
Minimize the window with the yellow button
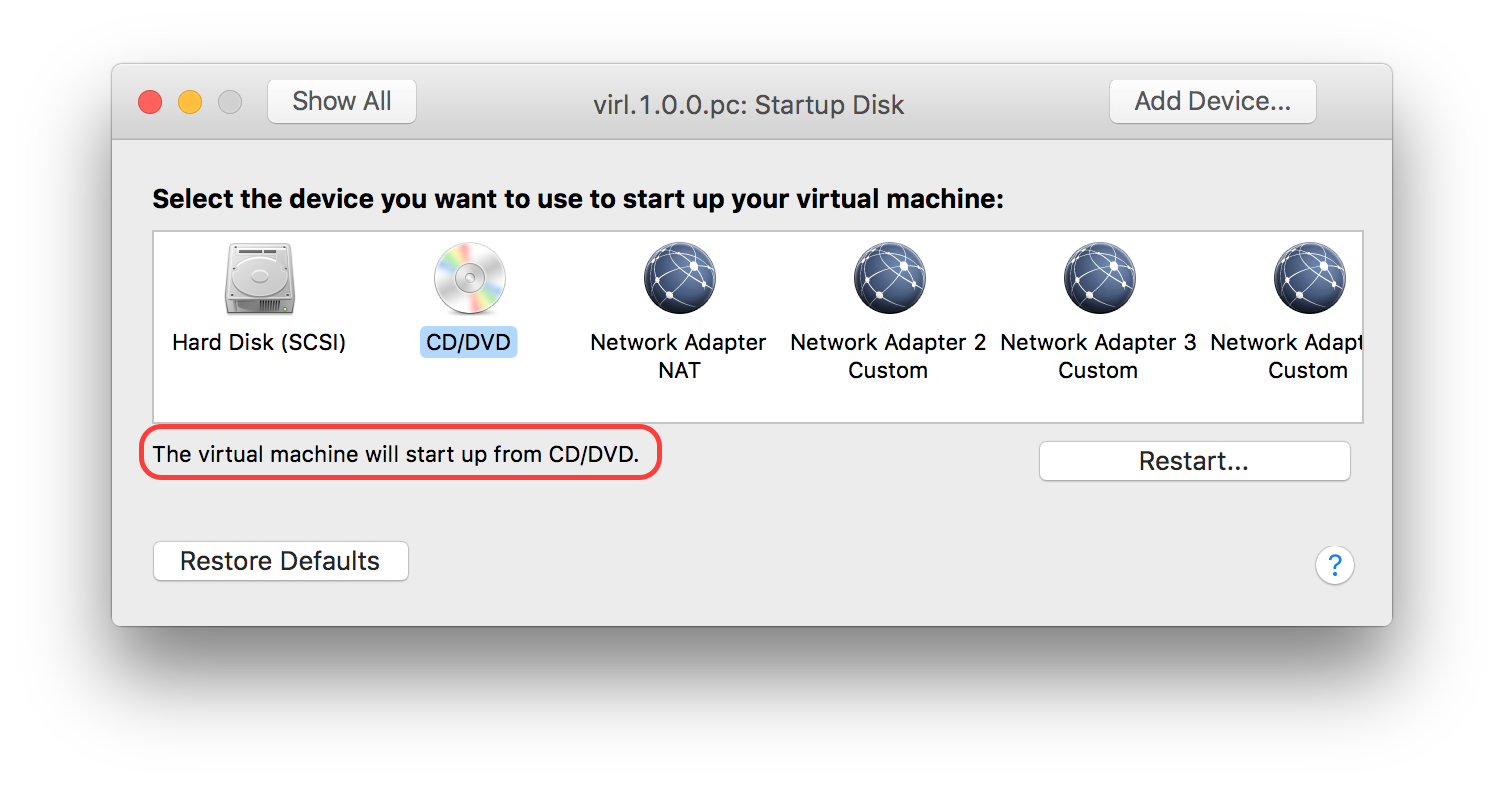pos(189,101)
